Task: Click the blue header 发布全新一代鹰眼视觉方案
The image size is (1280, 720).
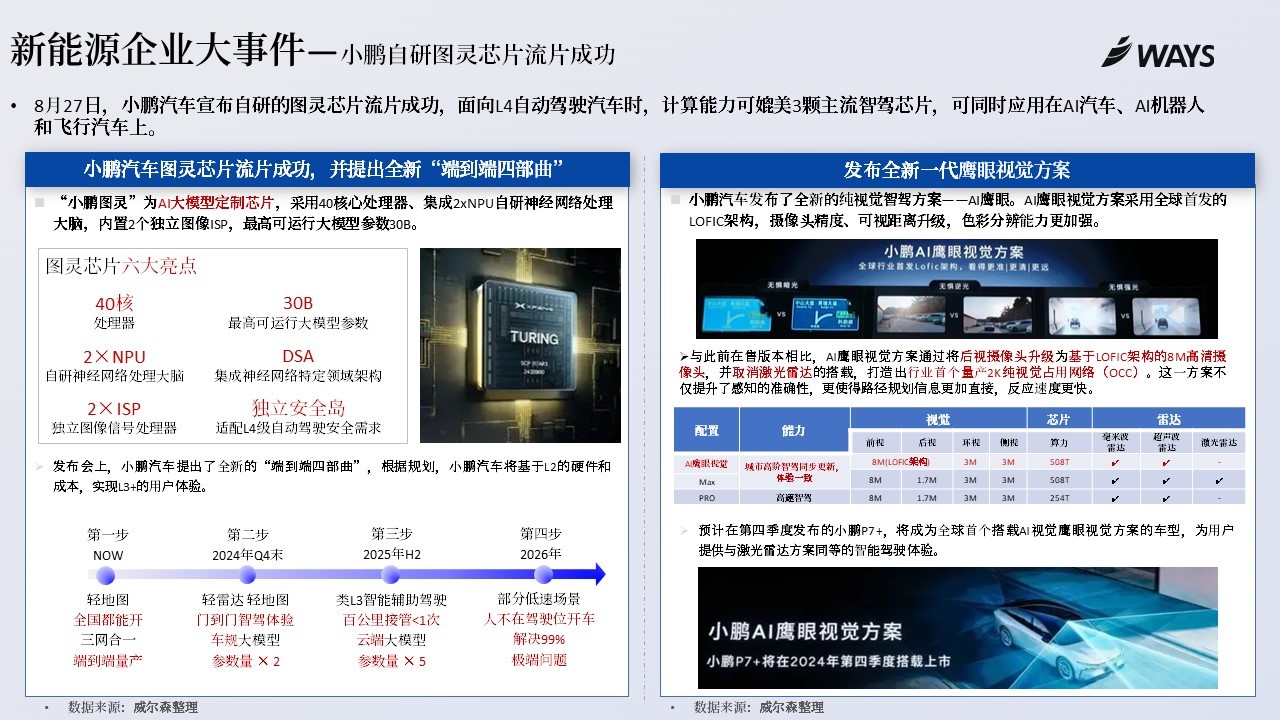Action: tap(957, 169)
